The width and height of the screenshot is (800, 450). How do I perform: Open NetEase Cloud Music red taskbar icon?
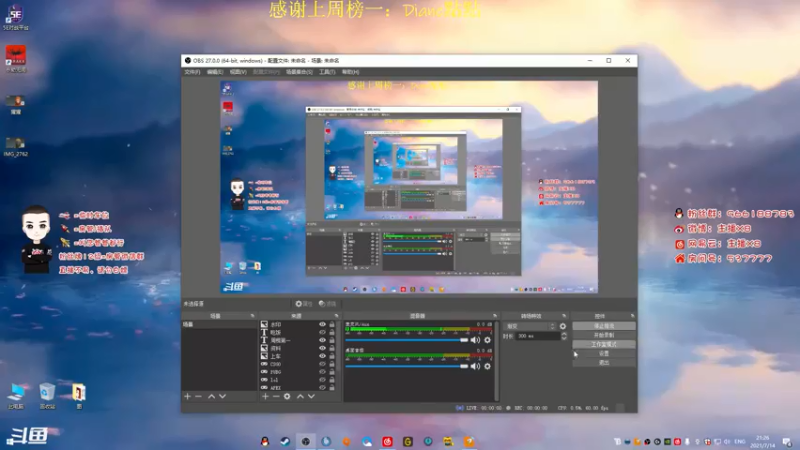pyautogui.click(x=387, y=441)
